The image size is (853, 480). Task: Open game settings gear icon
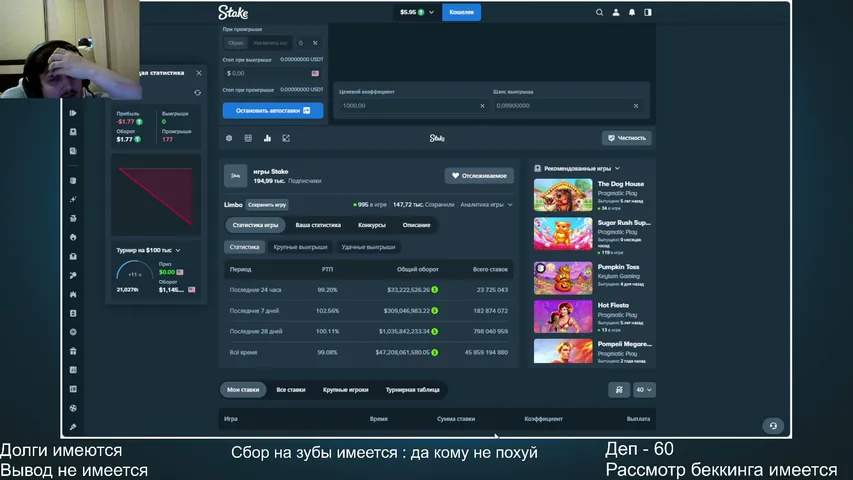[229, 138]
